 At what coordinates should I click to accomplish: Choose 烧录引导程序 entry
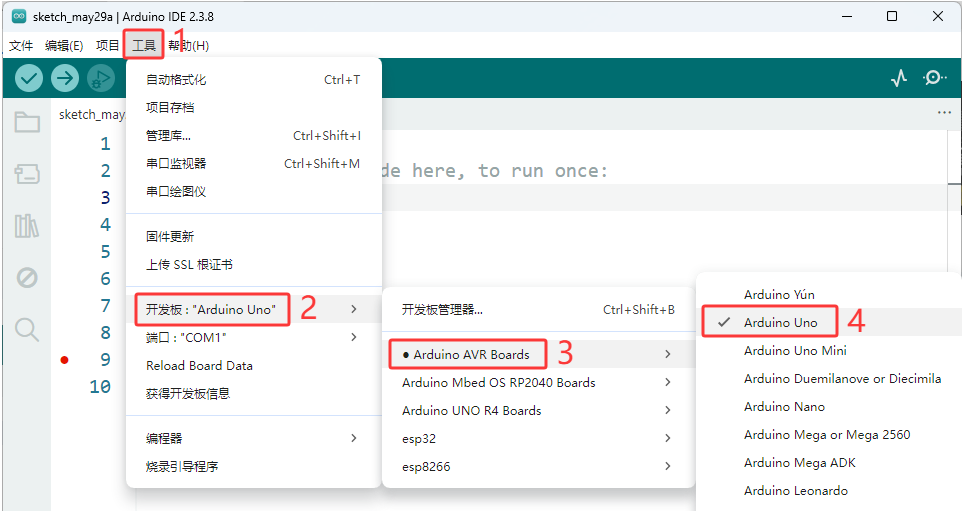pos(254,467)
